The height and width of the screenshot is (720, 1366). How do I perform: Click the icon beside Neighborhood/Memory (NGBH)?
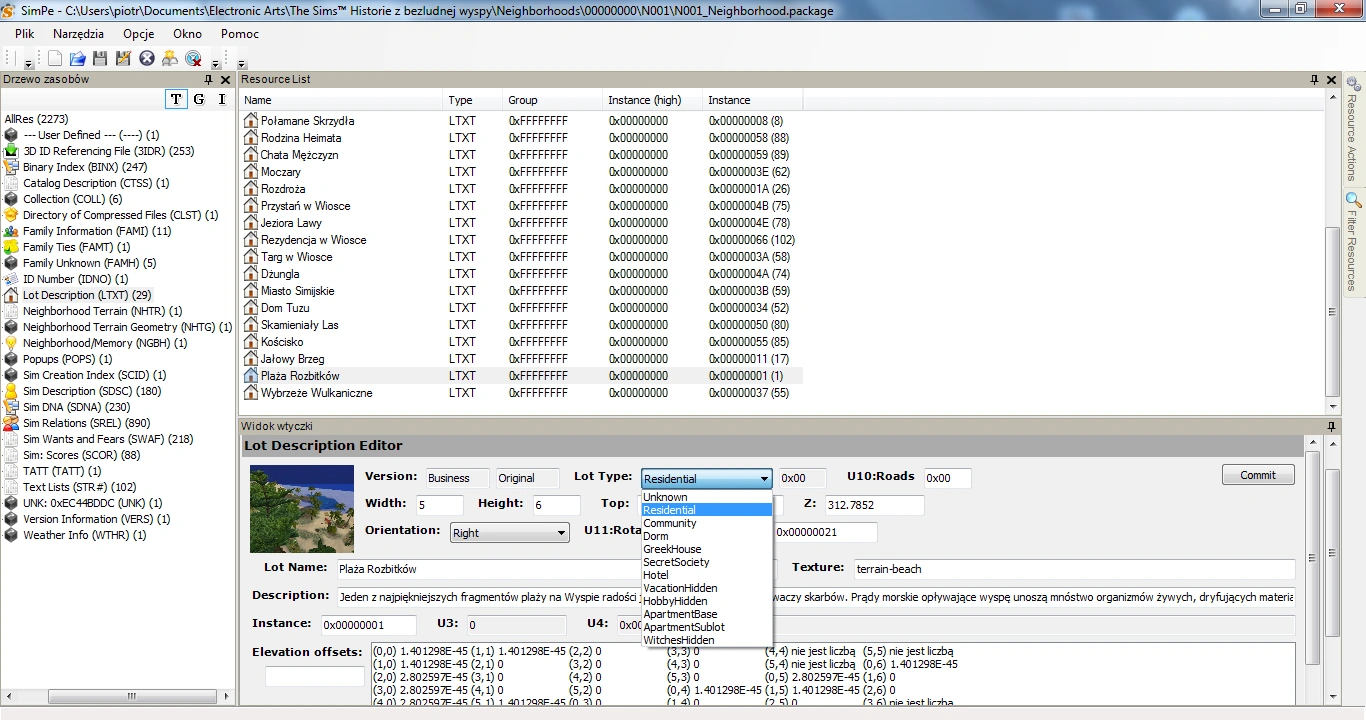click(11, 343)
